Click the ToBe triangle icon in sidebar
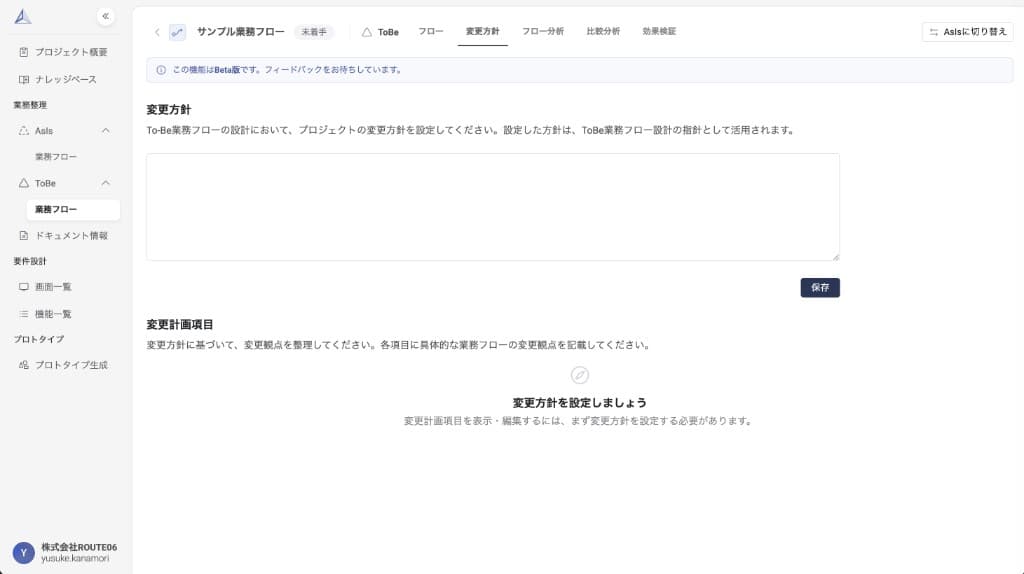 click(24, 183)
